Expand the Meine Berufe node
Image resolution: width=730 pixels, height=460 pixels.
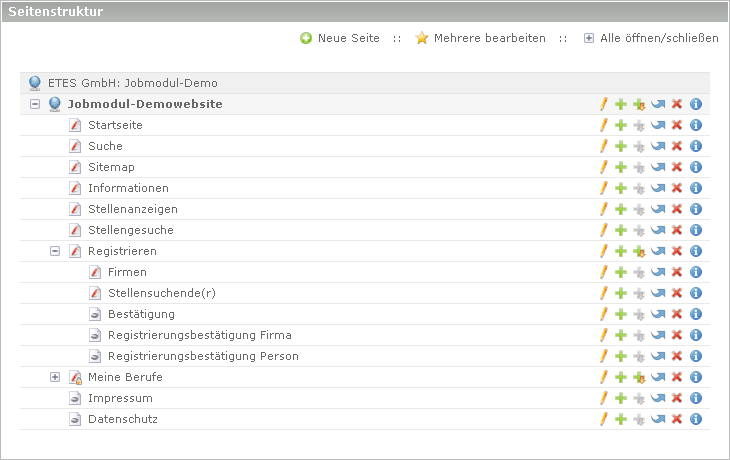55,377
